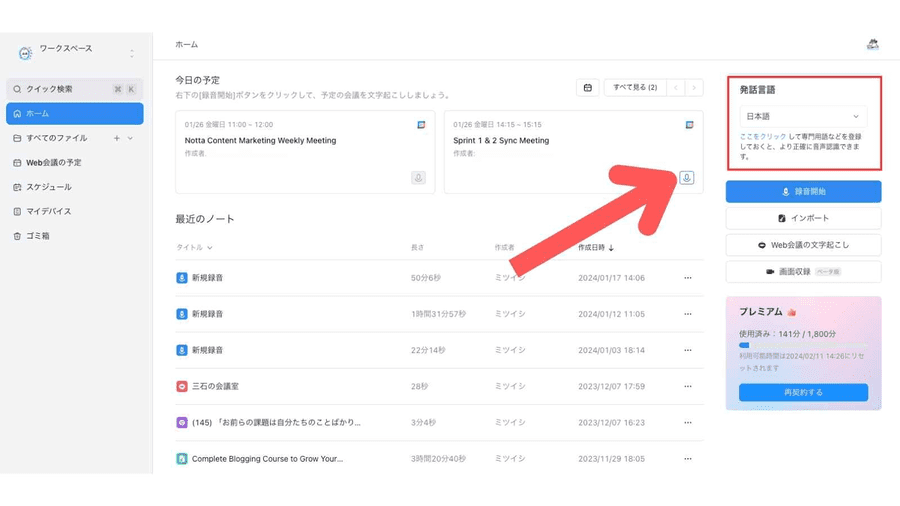The width and height of the screenshot is (900, 506).
Task: Open スケジュール in the sidebar
Action: click(49, 187)
